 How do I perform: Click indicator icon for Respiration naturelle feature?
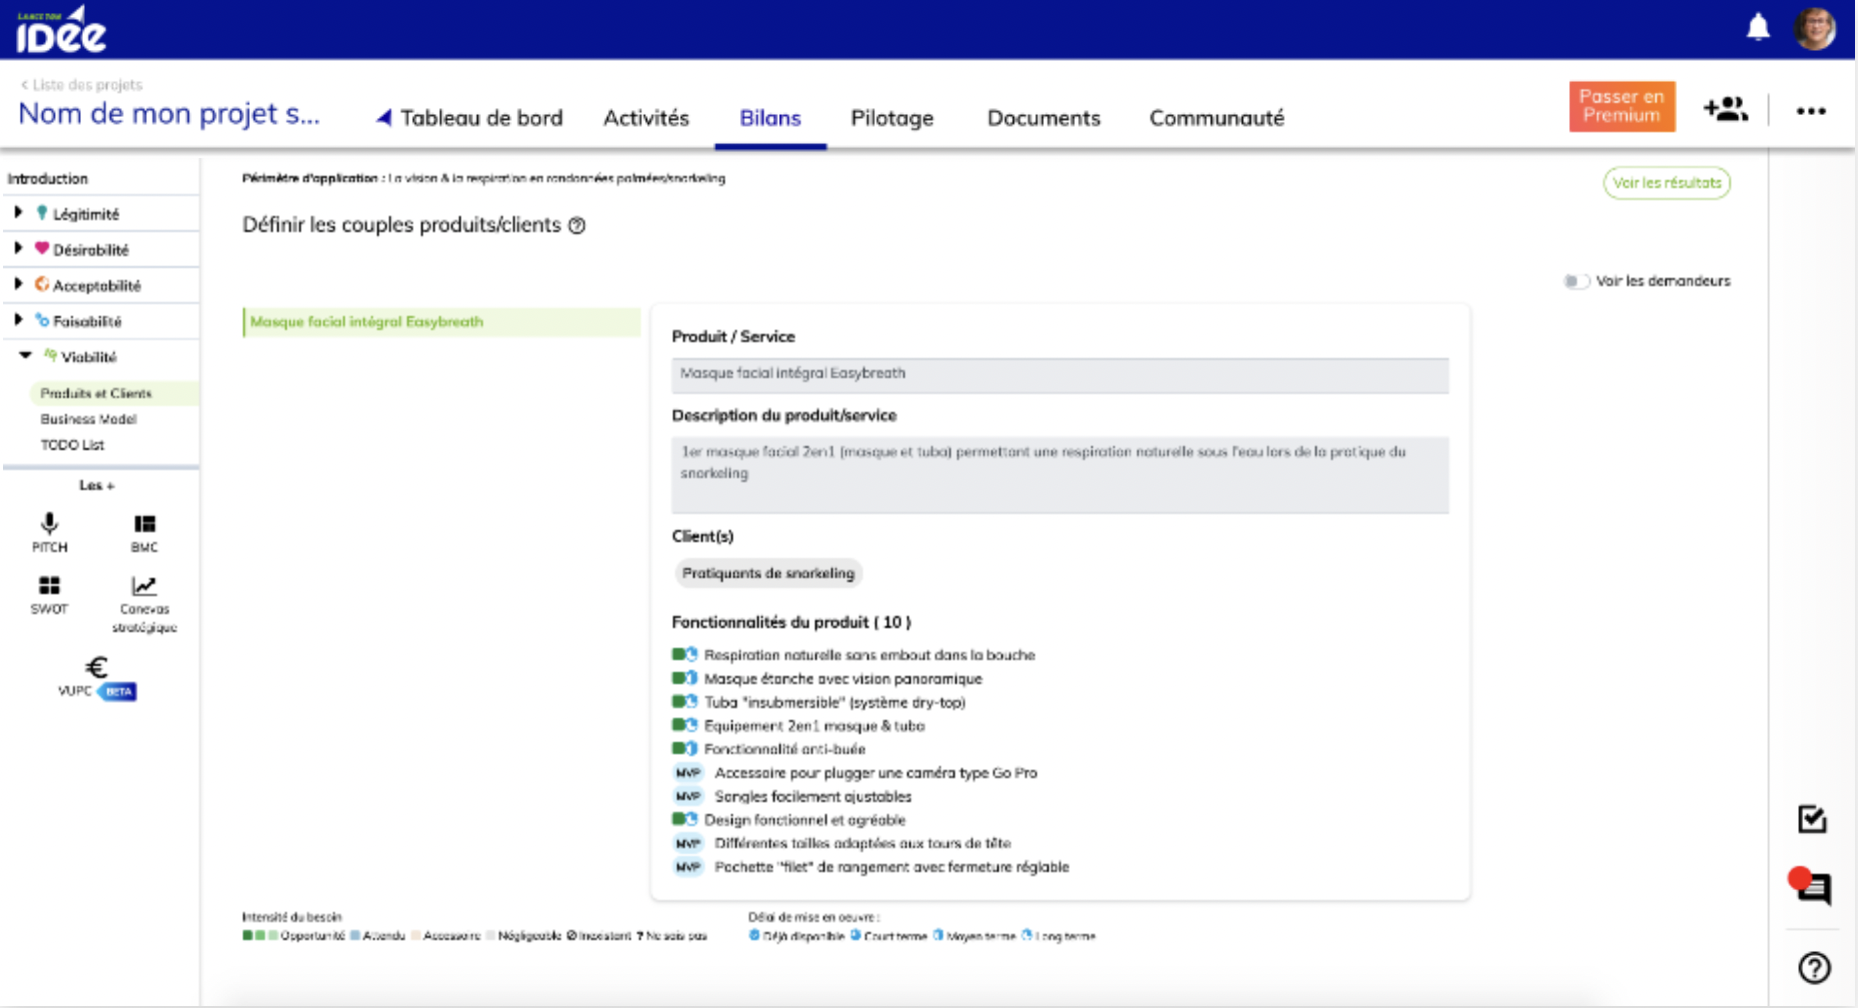pos(684,655)
